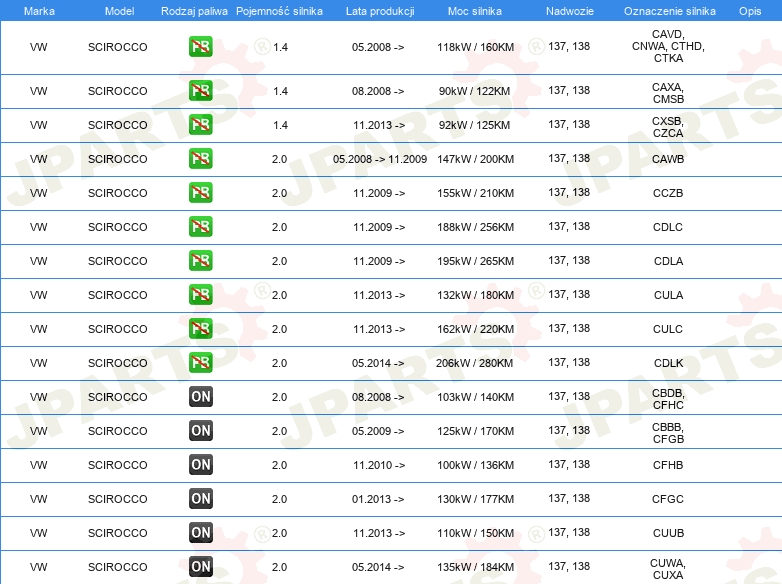Select the PB icon for the 90kW/122KM engine
The width and height of the screenshot is (782, 584).
(x=200, y=91)
